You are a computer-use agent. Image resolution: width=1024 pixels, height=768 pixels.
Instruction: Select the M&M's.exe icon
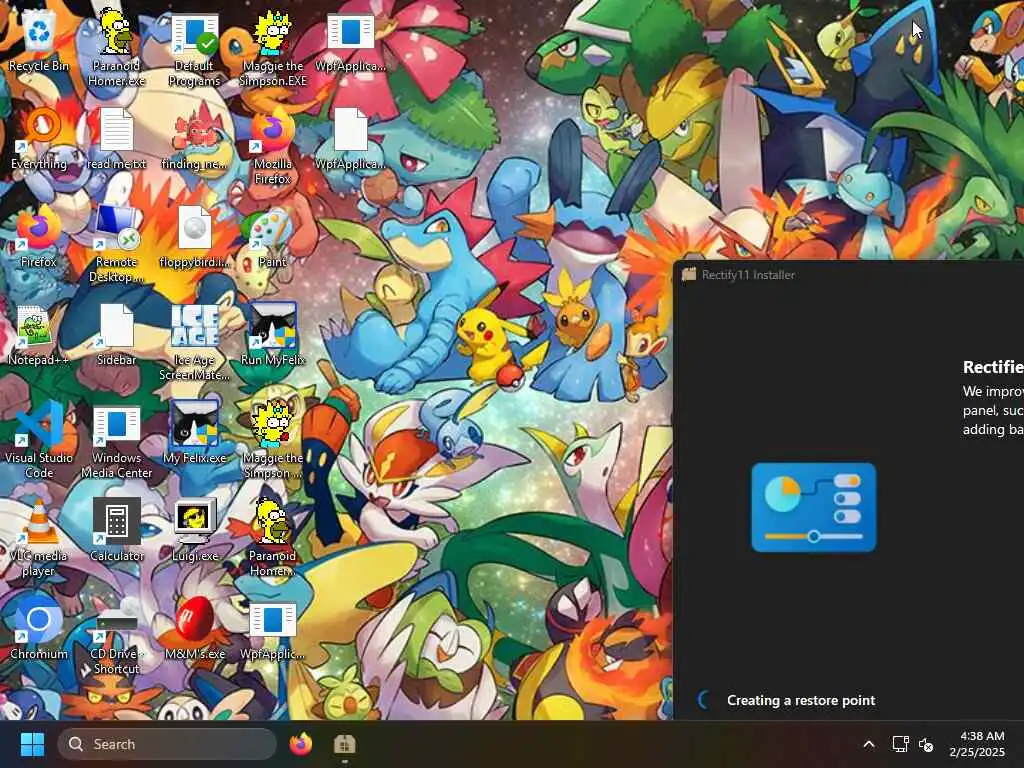click(x=195, y=629)
